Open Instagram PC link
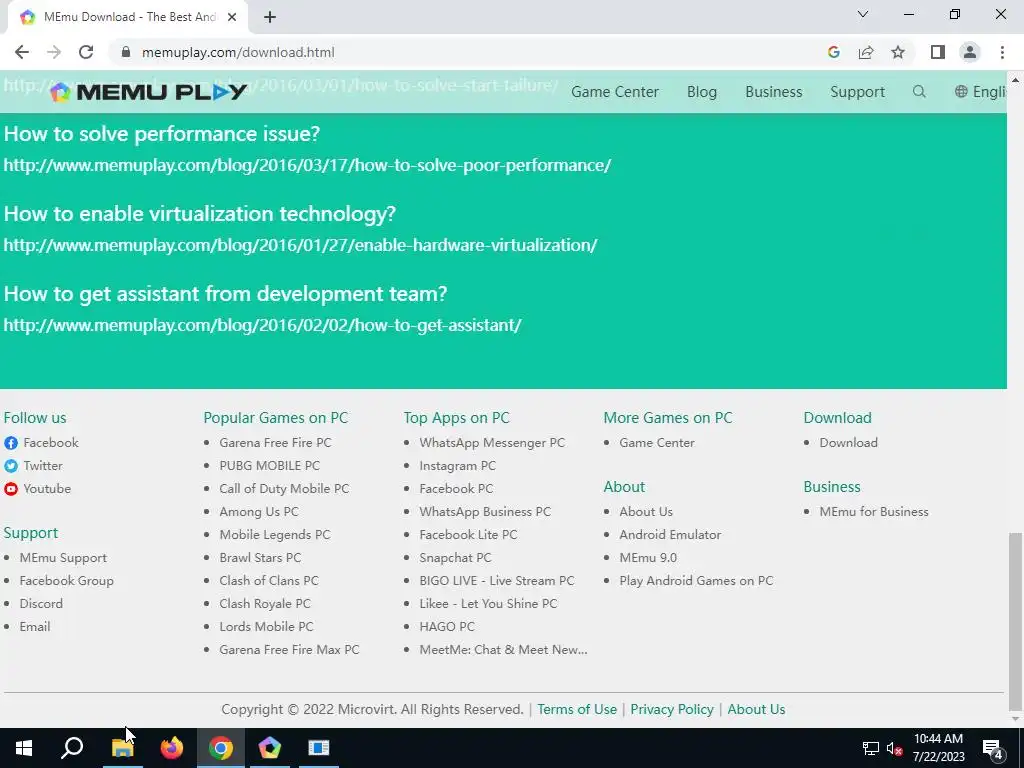This screenshot has height=768, width=1024. click(x=457, y=466)
